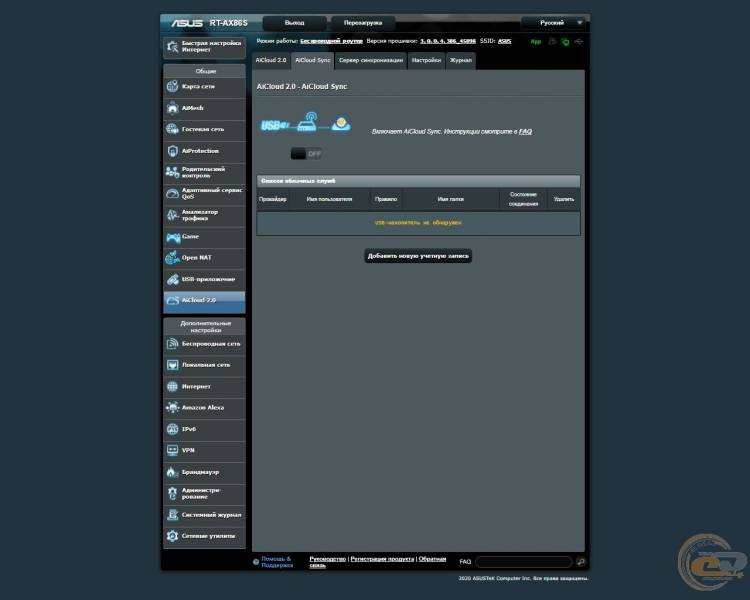Click the App status icon in header
Image resolution: width=750 pixels, height=600 pixels.
[x=536, y=42]
